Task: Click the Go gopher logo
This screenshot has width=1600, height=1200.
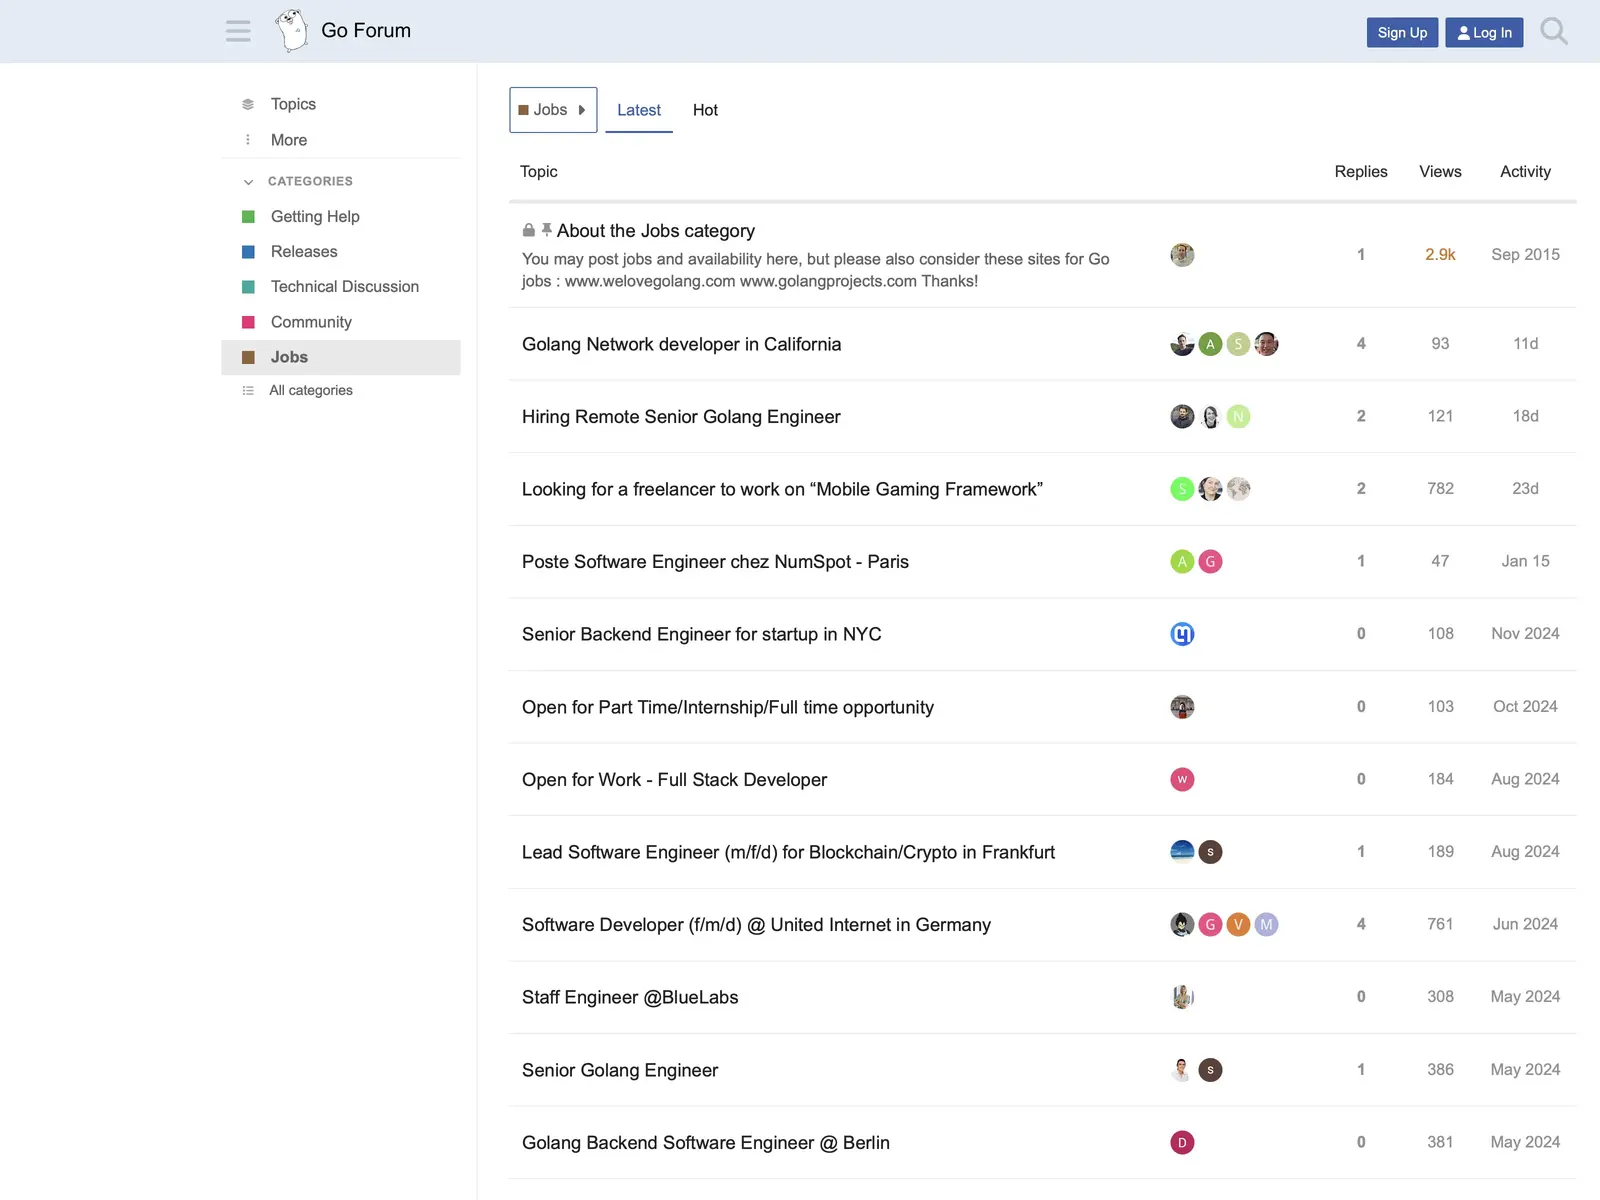Action: (292, 31)
